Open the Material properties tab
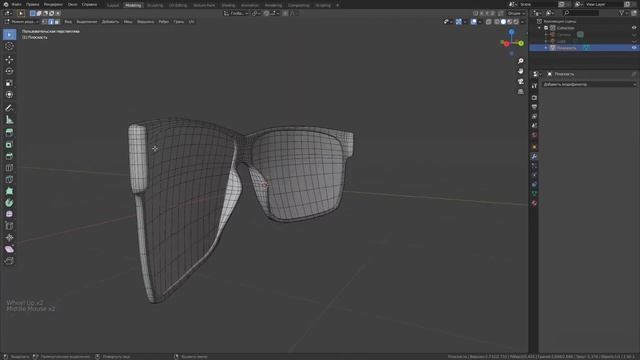This screenshot has width=640, height=360. [x=534, y=203]
